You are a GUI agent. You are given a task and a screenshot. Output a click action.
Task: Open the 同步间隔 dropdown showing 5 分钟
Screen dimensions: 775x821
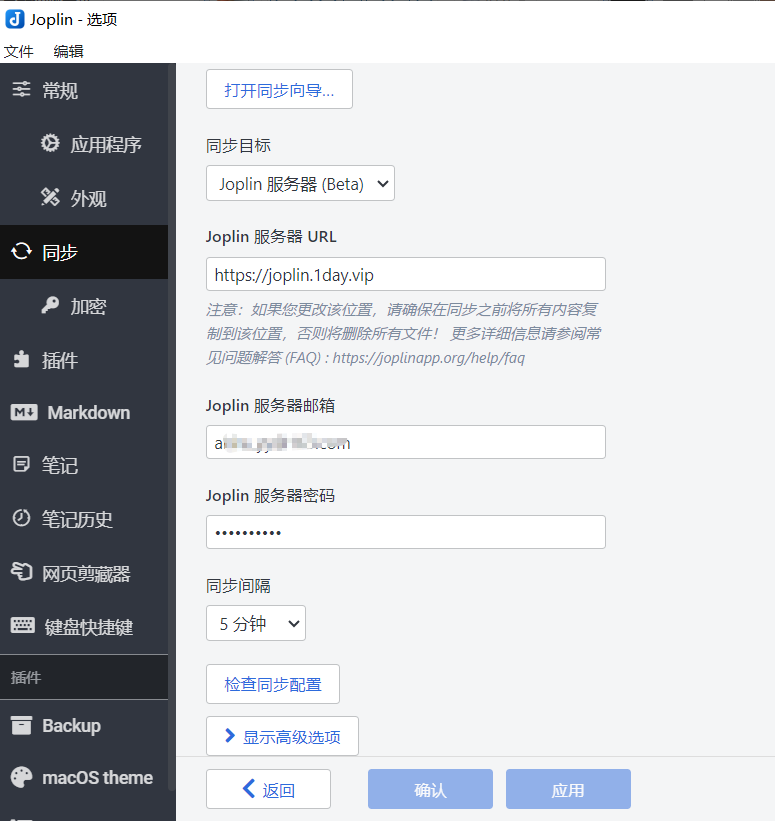pyautogui.click(x=256, y=623)
